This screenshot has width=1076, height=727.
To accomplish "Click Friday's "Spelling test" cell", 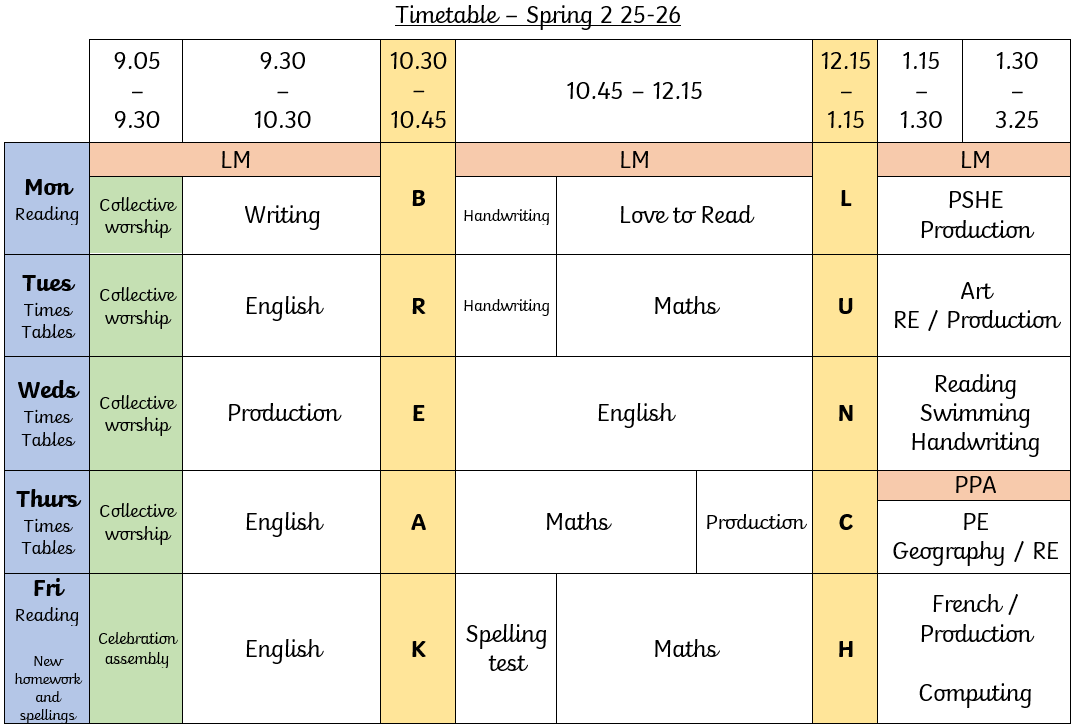I will point(506,649).
